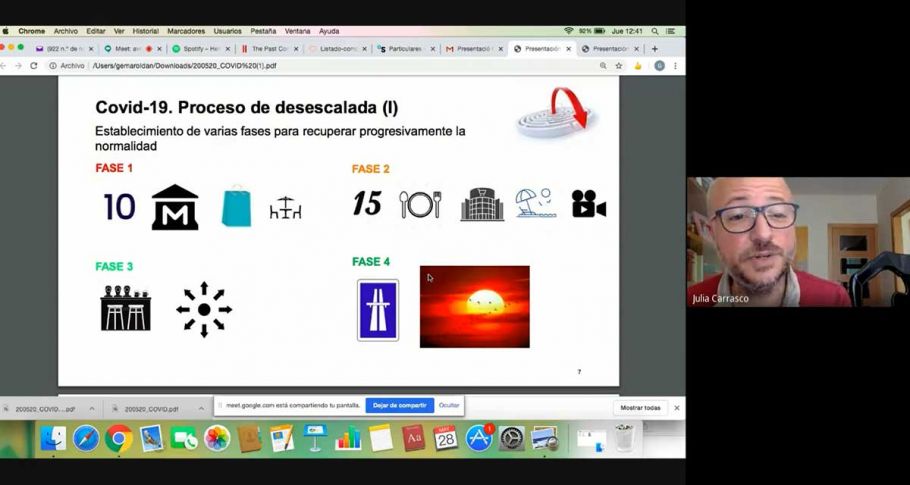Image resolution: width=910 pixels, height=485 pixels.
Task: Click the Chrome icon in the dock
Action: (119, 438)
